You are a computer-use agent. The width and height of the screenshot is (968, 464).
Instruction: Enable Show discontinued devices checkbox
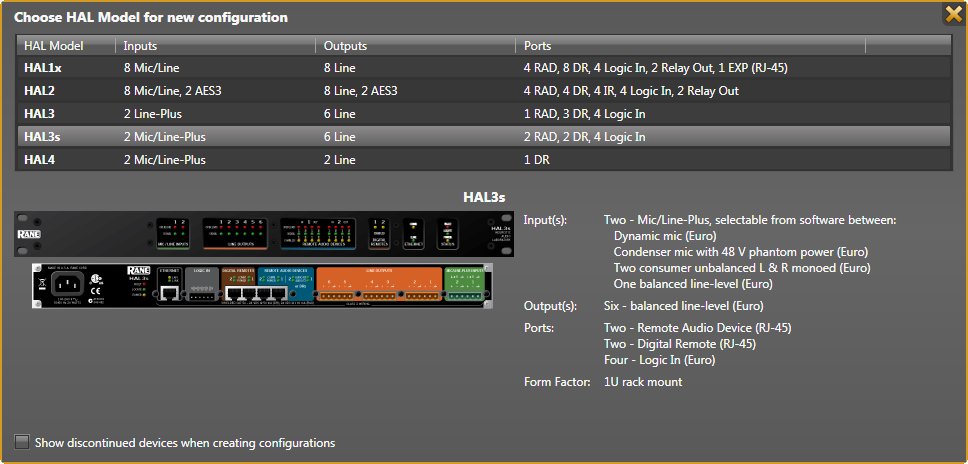[22, 442]
